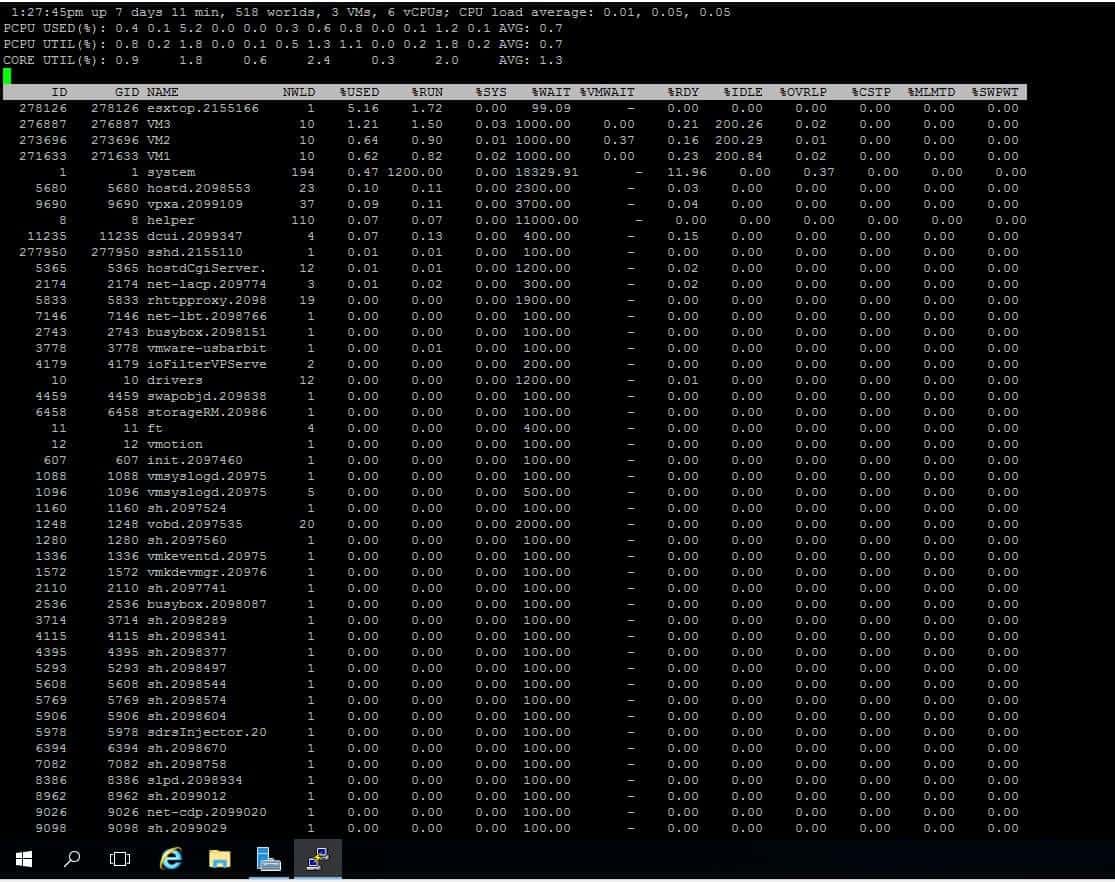Screen dimensions: 1115x882
Task: Click vpxa.2099109 process name
Action: tap(195, 204)
